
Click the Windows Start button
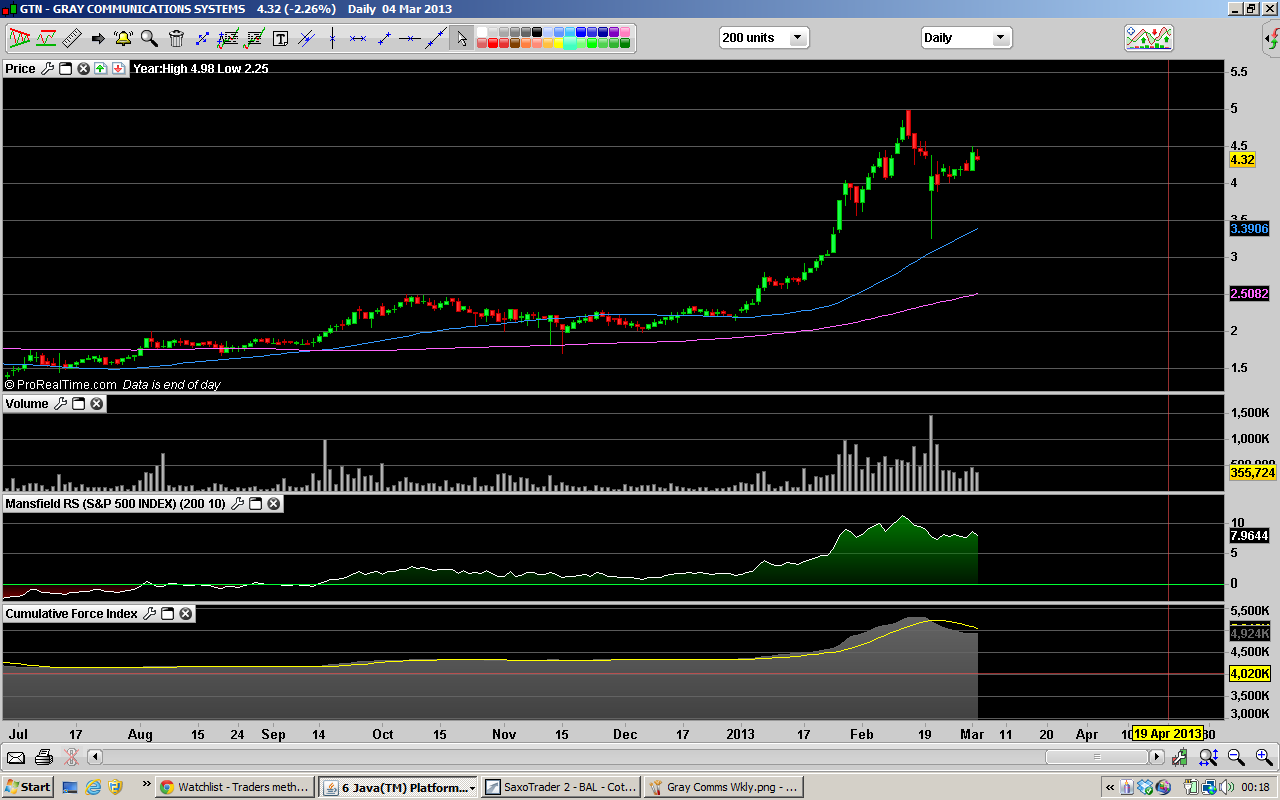(27, 787)
